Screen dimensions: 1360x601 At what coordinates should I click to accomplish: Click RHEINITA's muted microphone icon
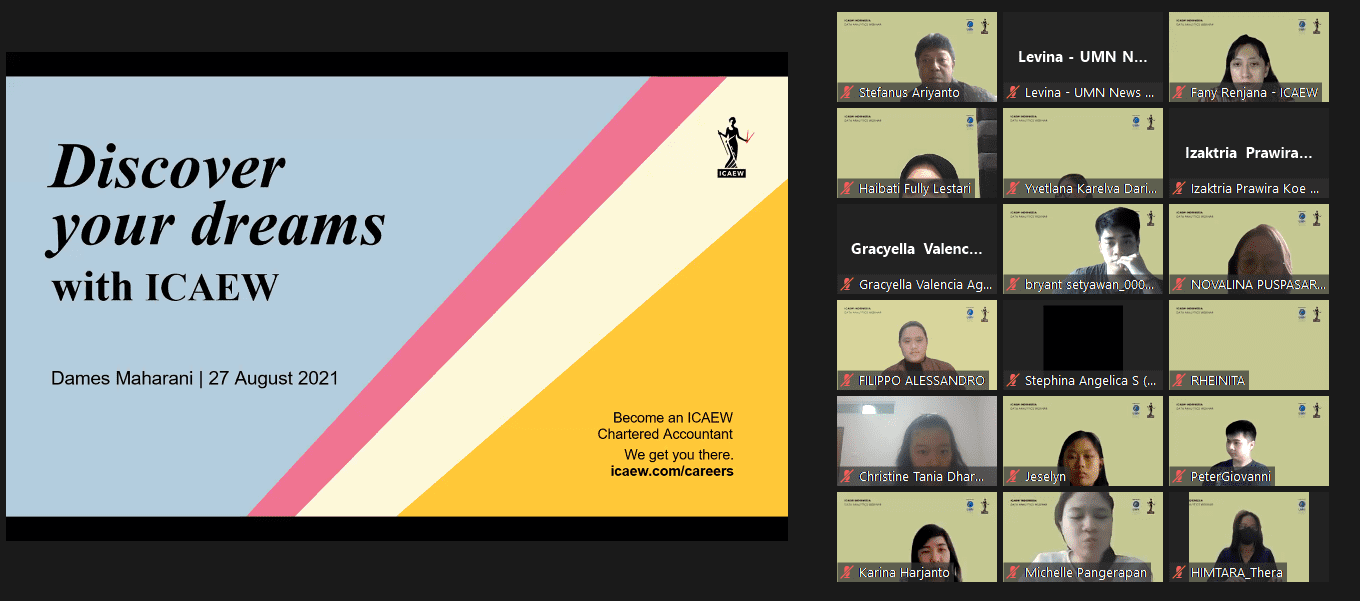(1179, 381)
